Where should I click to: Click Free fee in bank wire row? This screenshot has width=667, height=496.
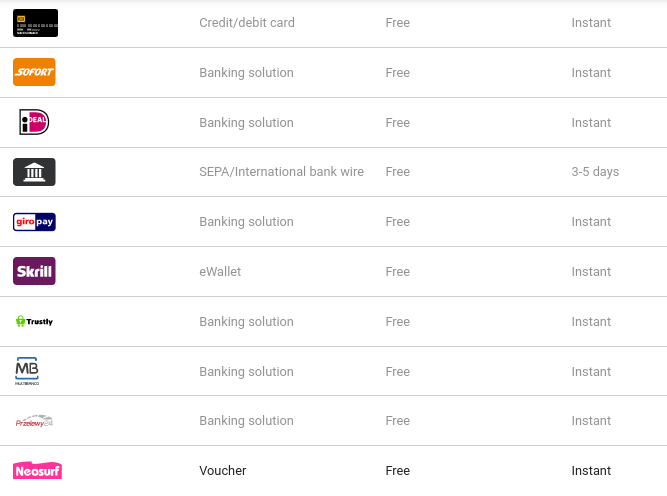[x=397, y=171]
